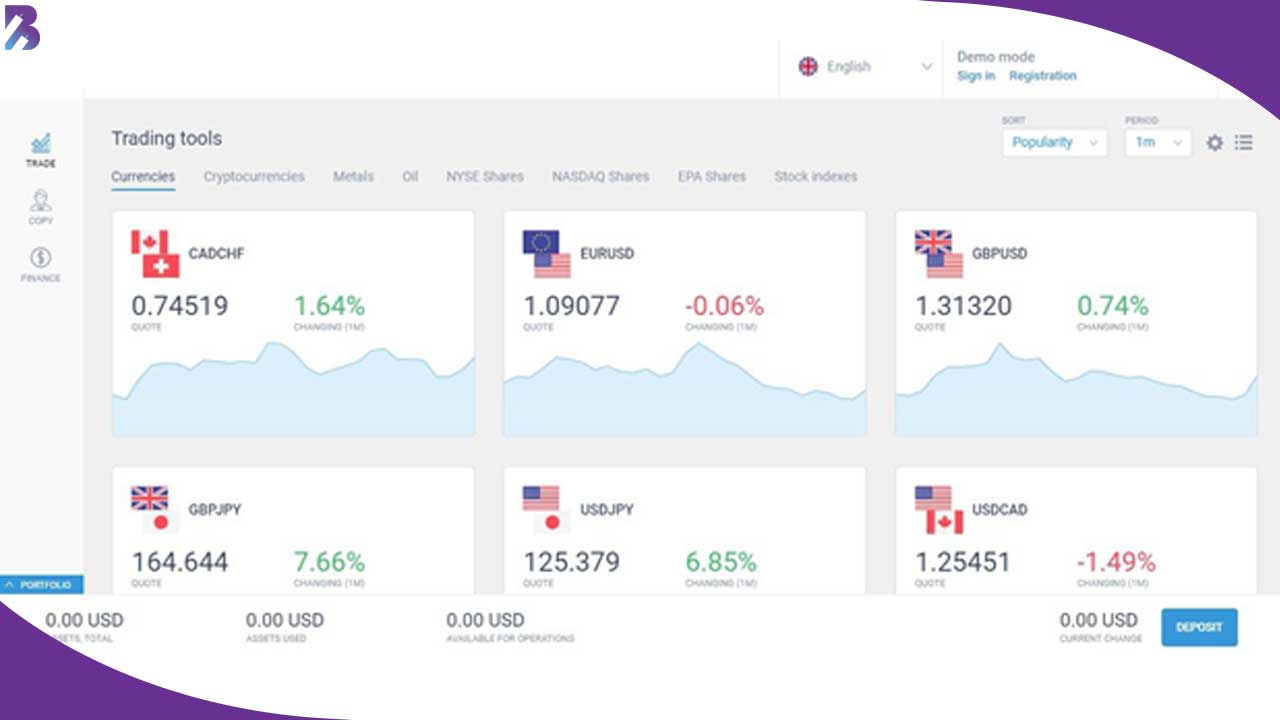Image resolution: width=1280 pixels, height=720 pixels.
Task: Switch to list view icon
Action: point(1244,143)
